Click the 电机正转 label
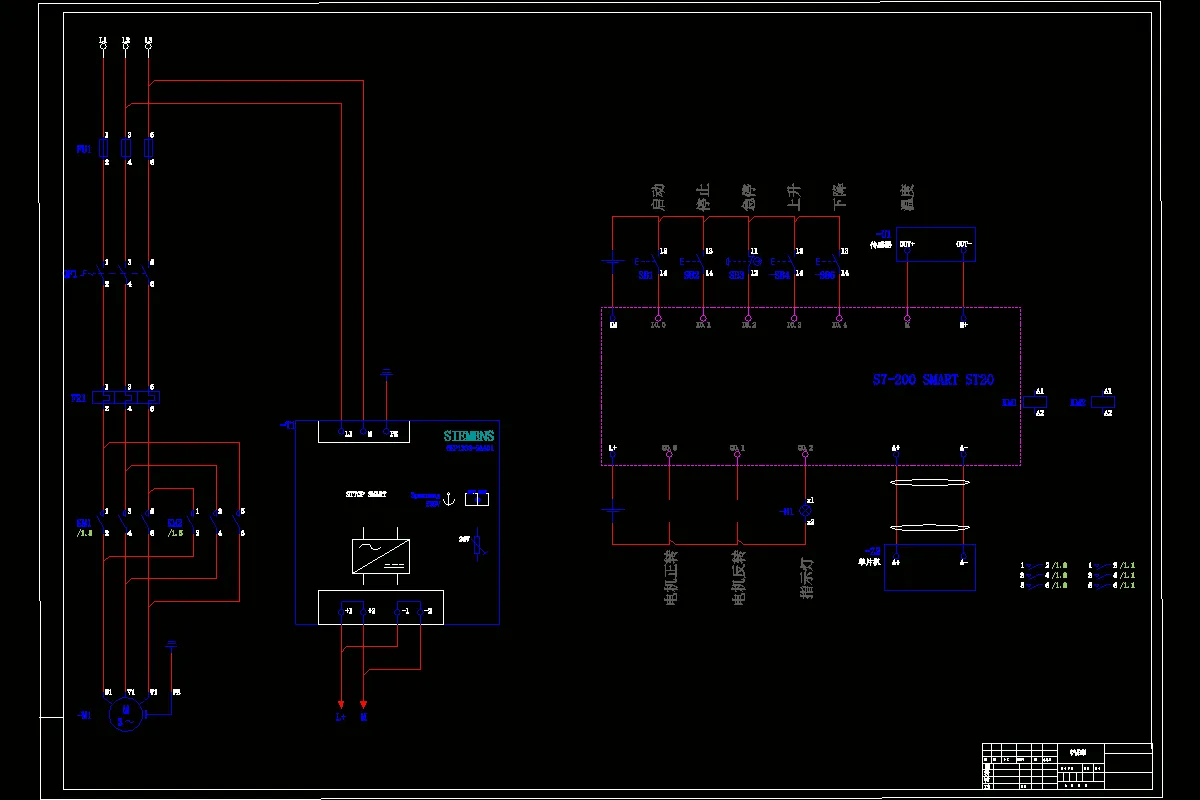Image resolution: width=1200 pixels, height=800 pixels. [x=670, y=577]
